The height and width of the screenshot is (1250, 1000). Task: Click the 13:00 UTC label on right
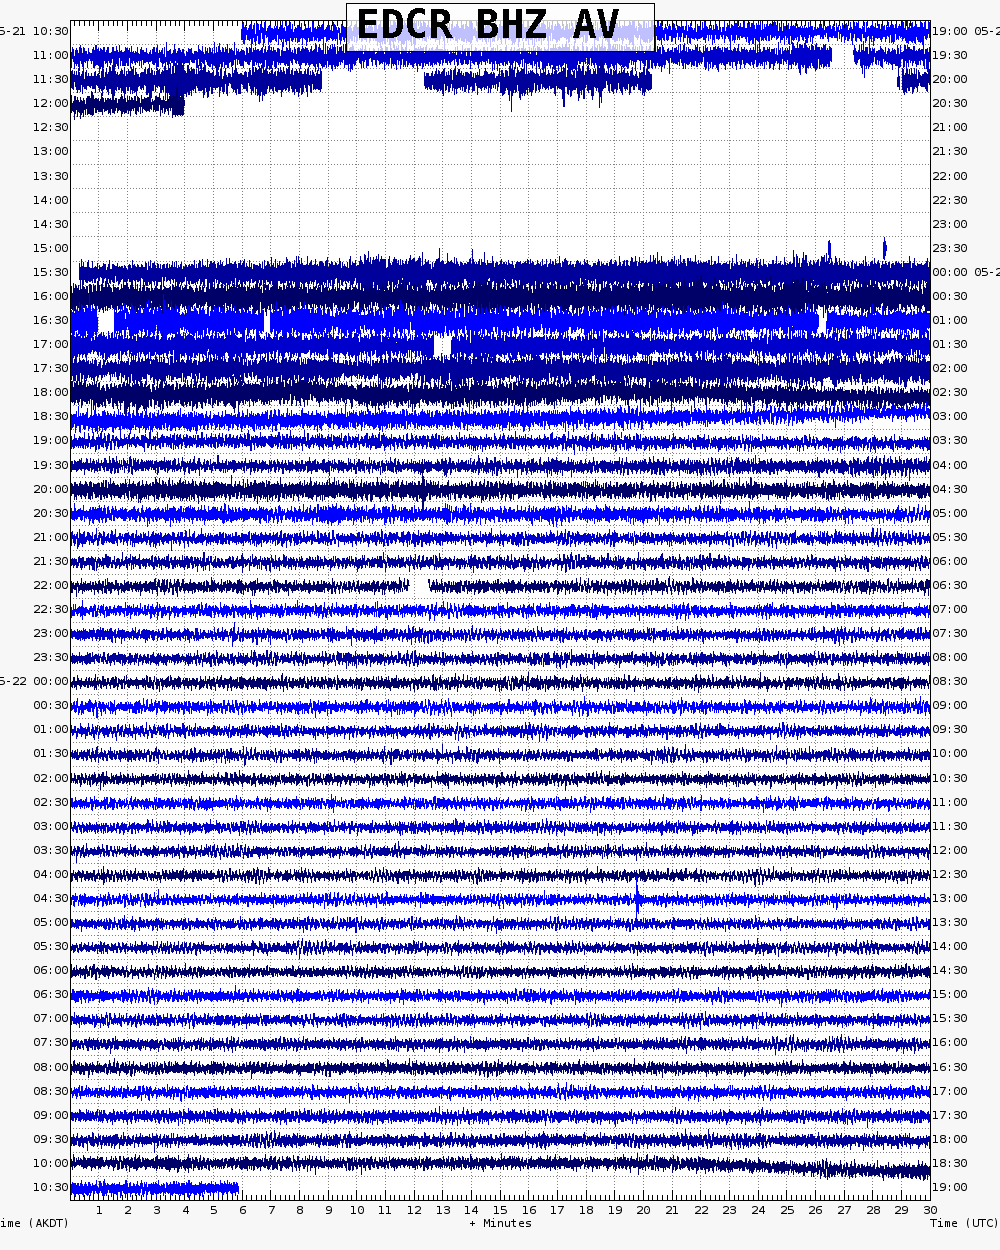(x=949, y=899)
